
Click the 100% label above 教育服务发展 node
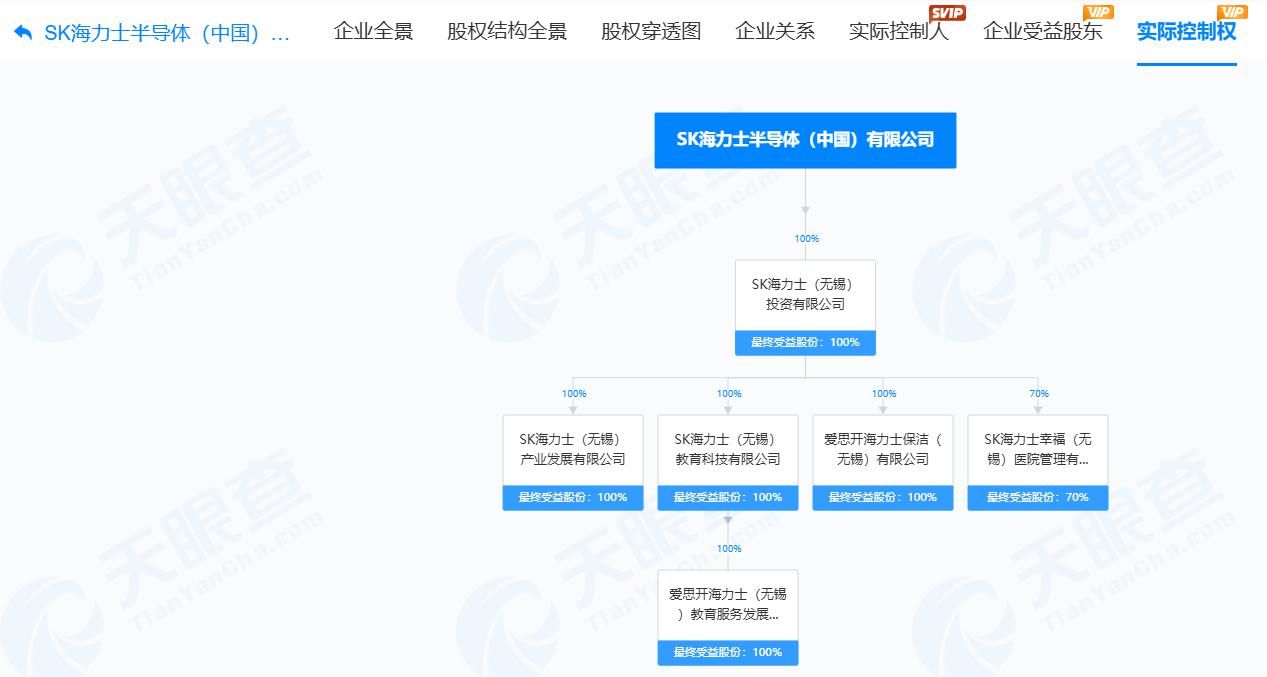coord(729,549)
